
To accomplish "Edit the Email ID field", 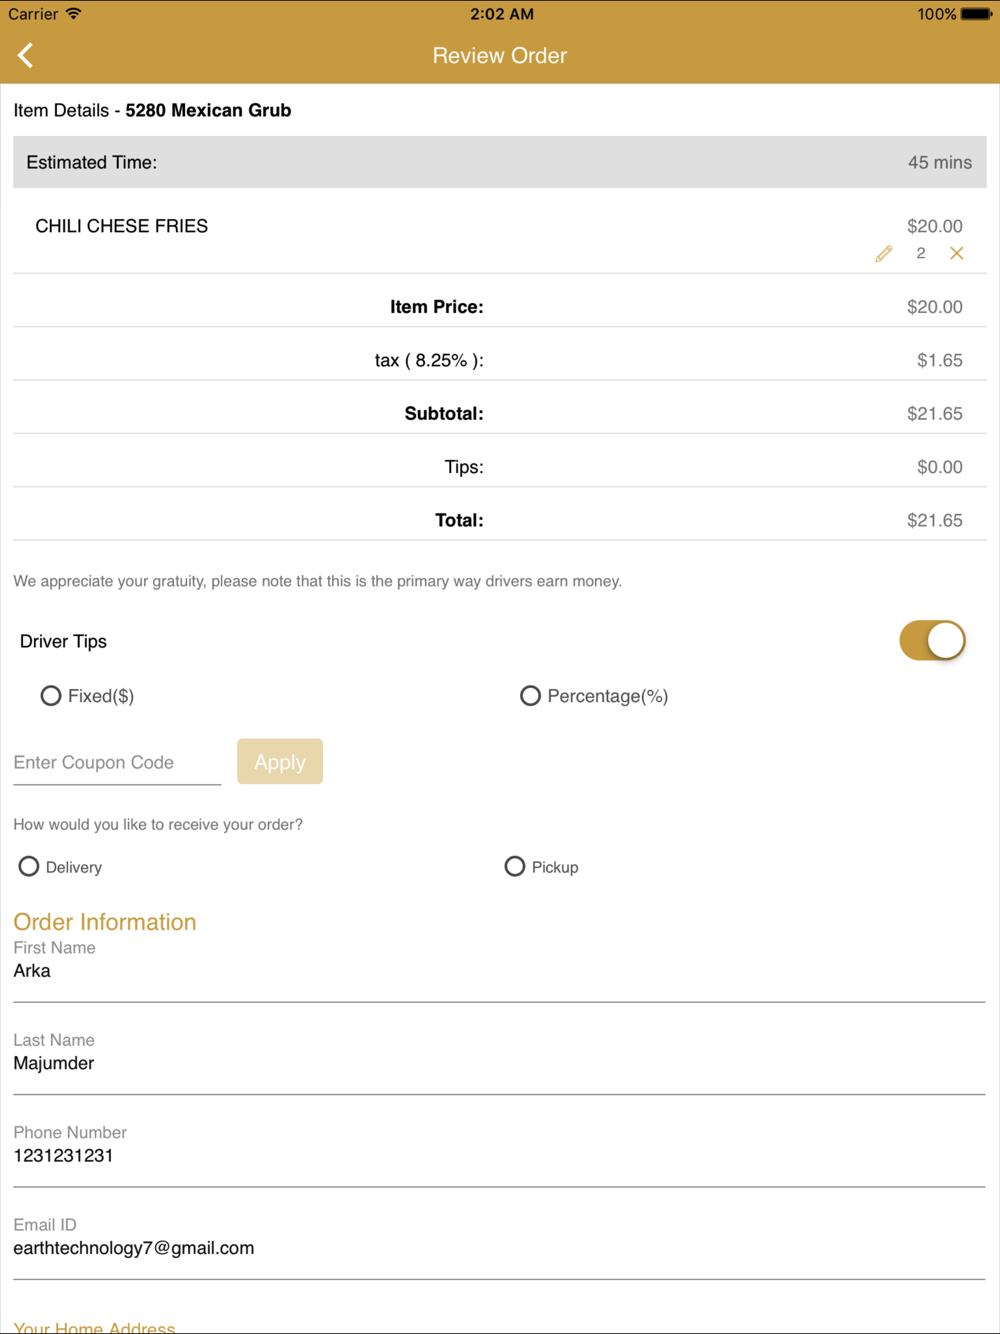I will [499, 1248].
